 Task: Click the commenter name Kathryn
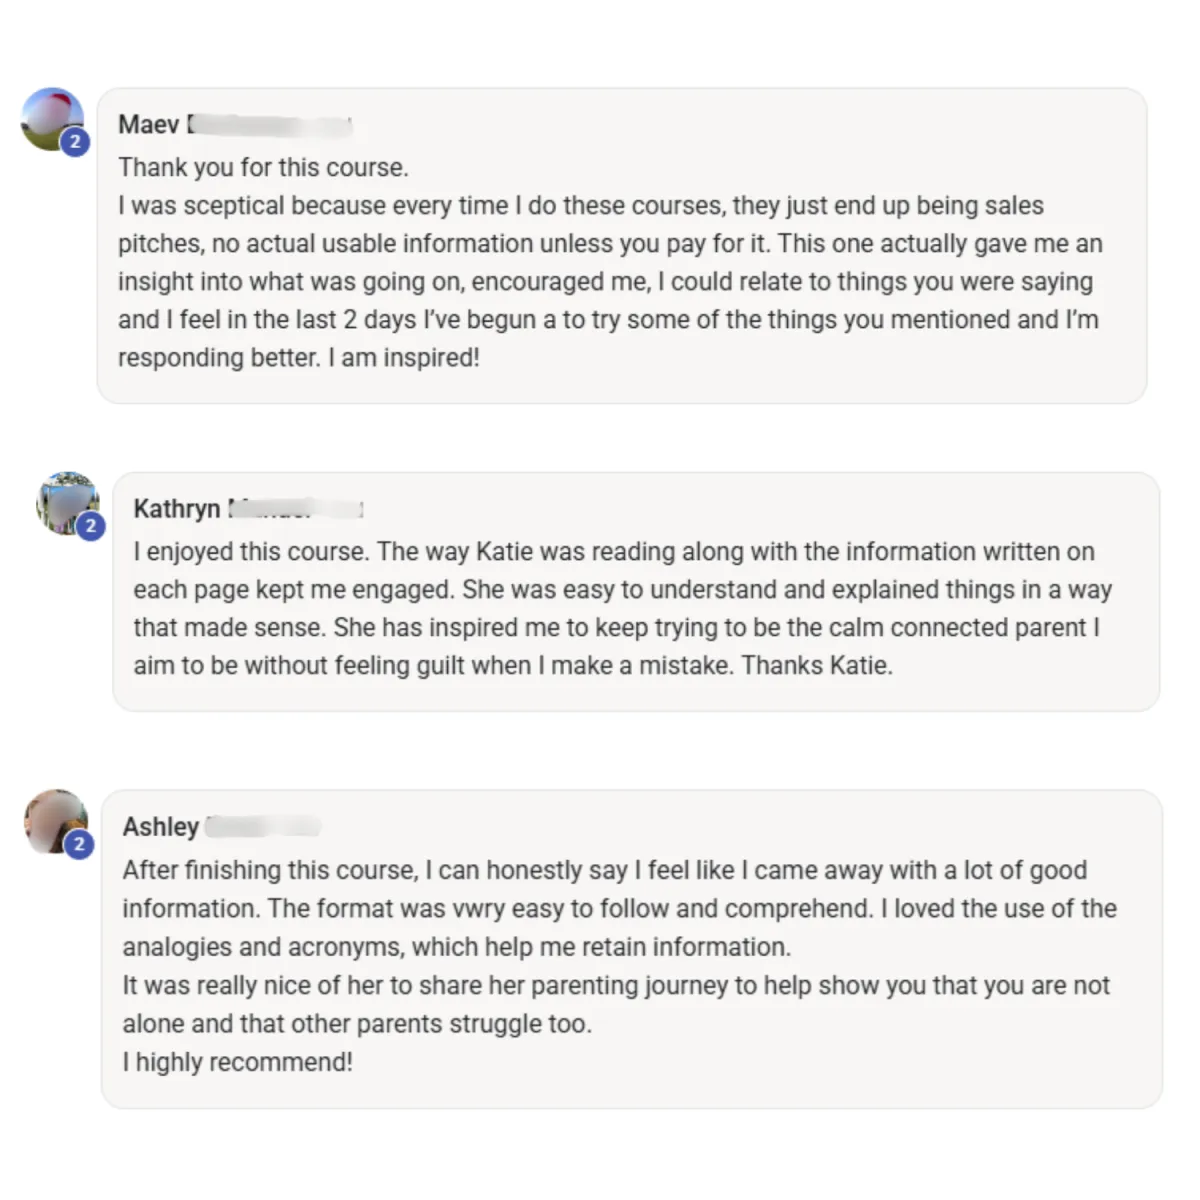tap(177, 509)
